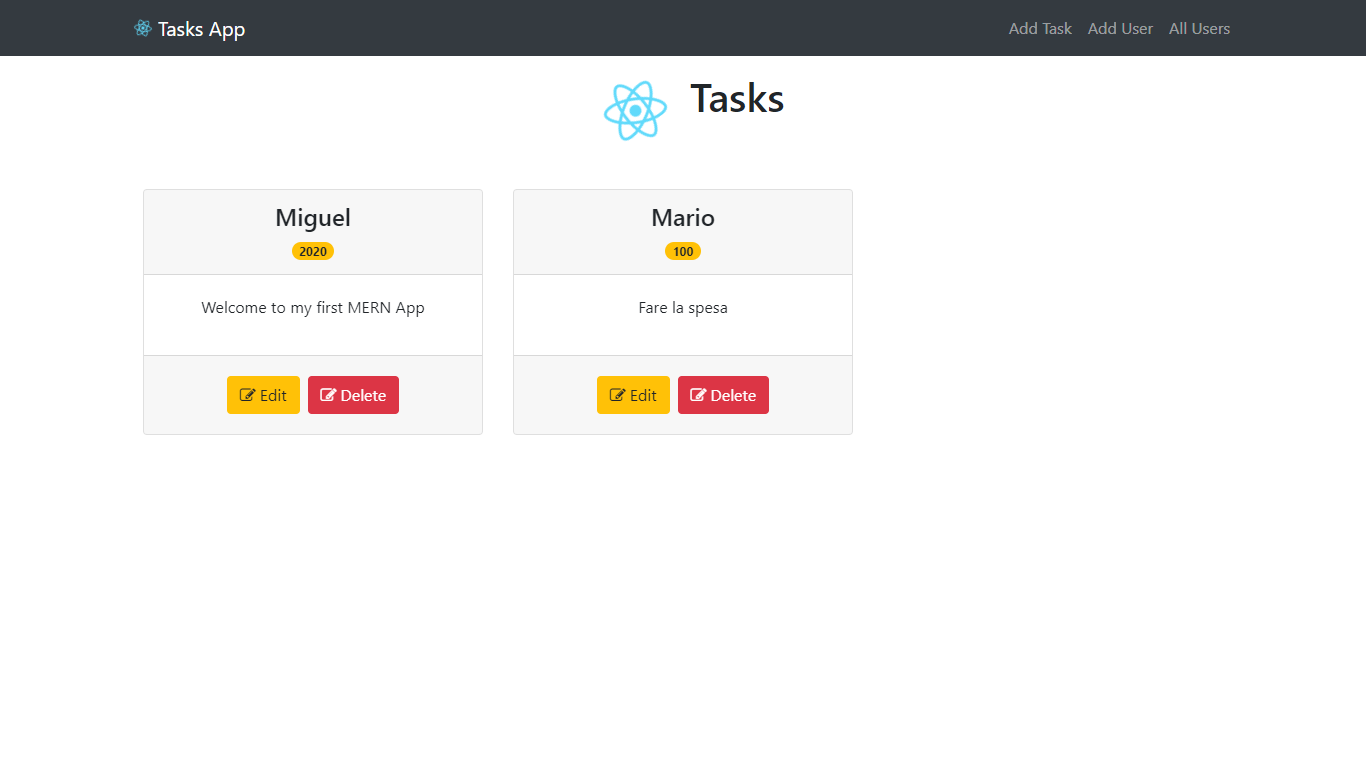Open the Add User page

1120,29
